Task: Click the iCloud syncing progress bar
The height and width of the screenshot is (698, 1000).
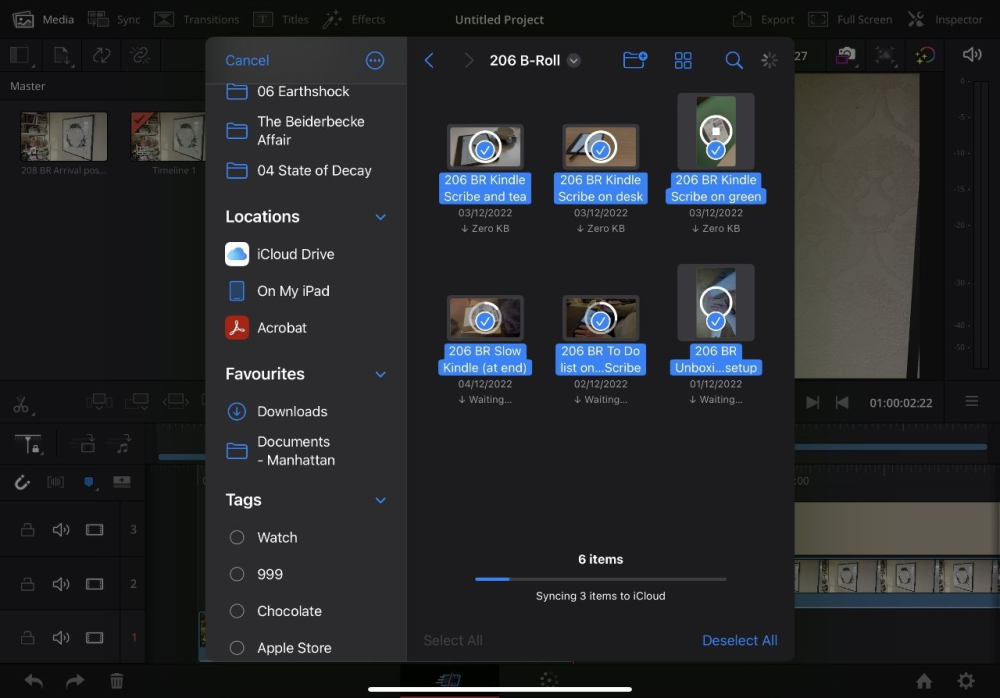Action: click(x=600, y=579)
